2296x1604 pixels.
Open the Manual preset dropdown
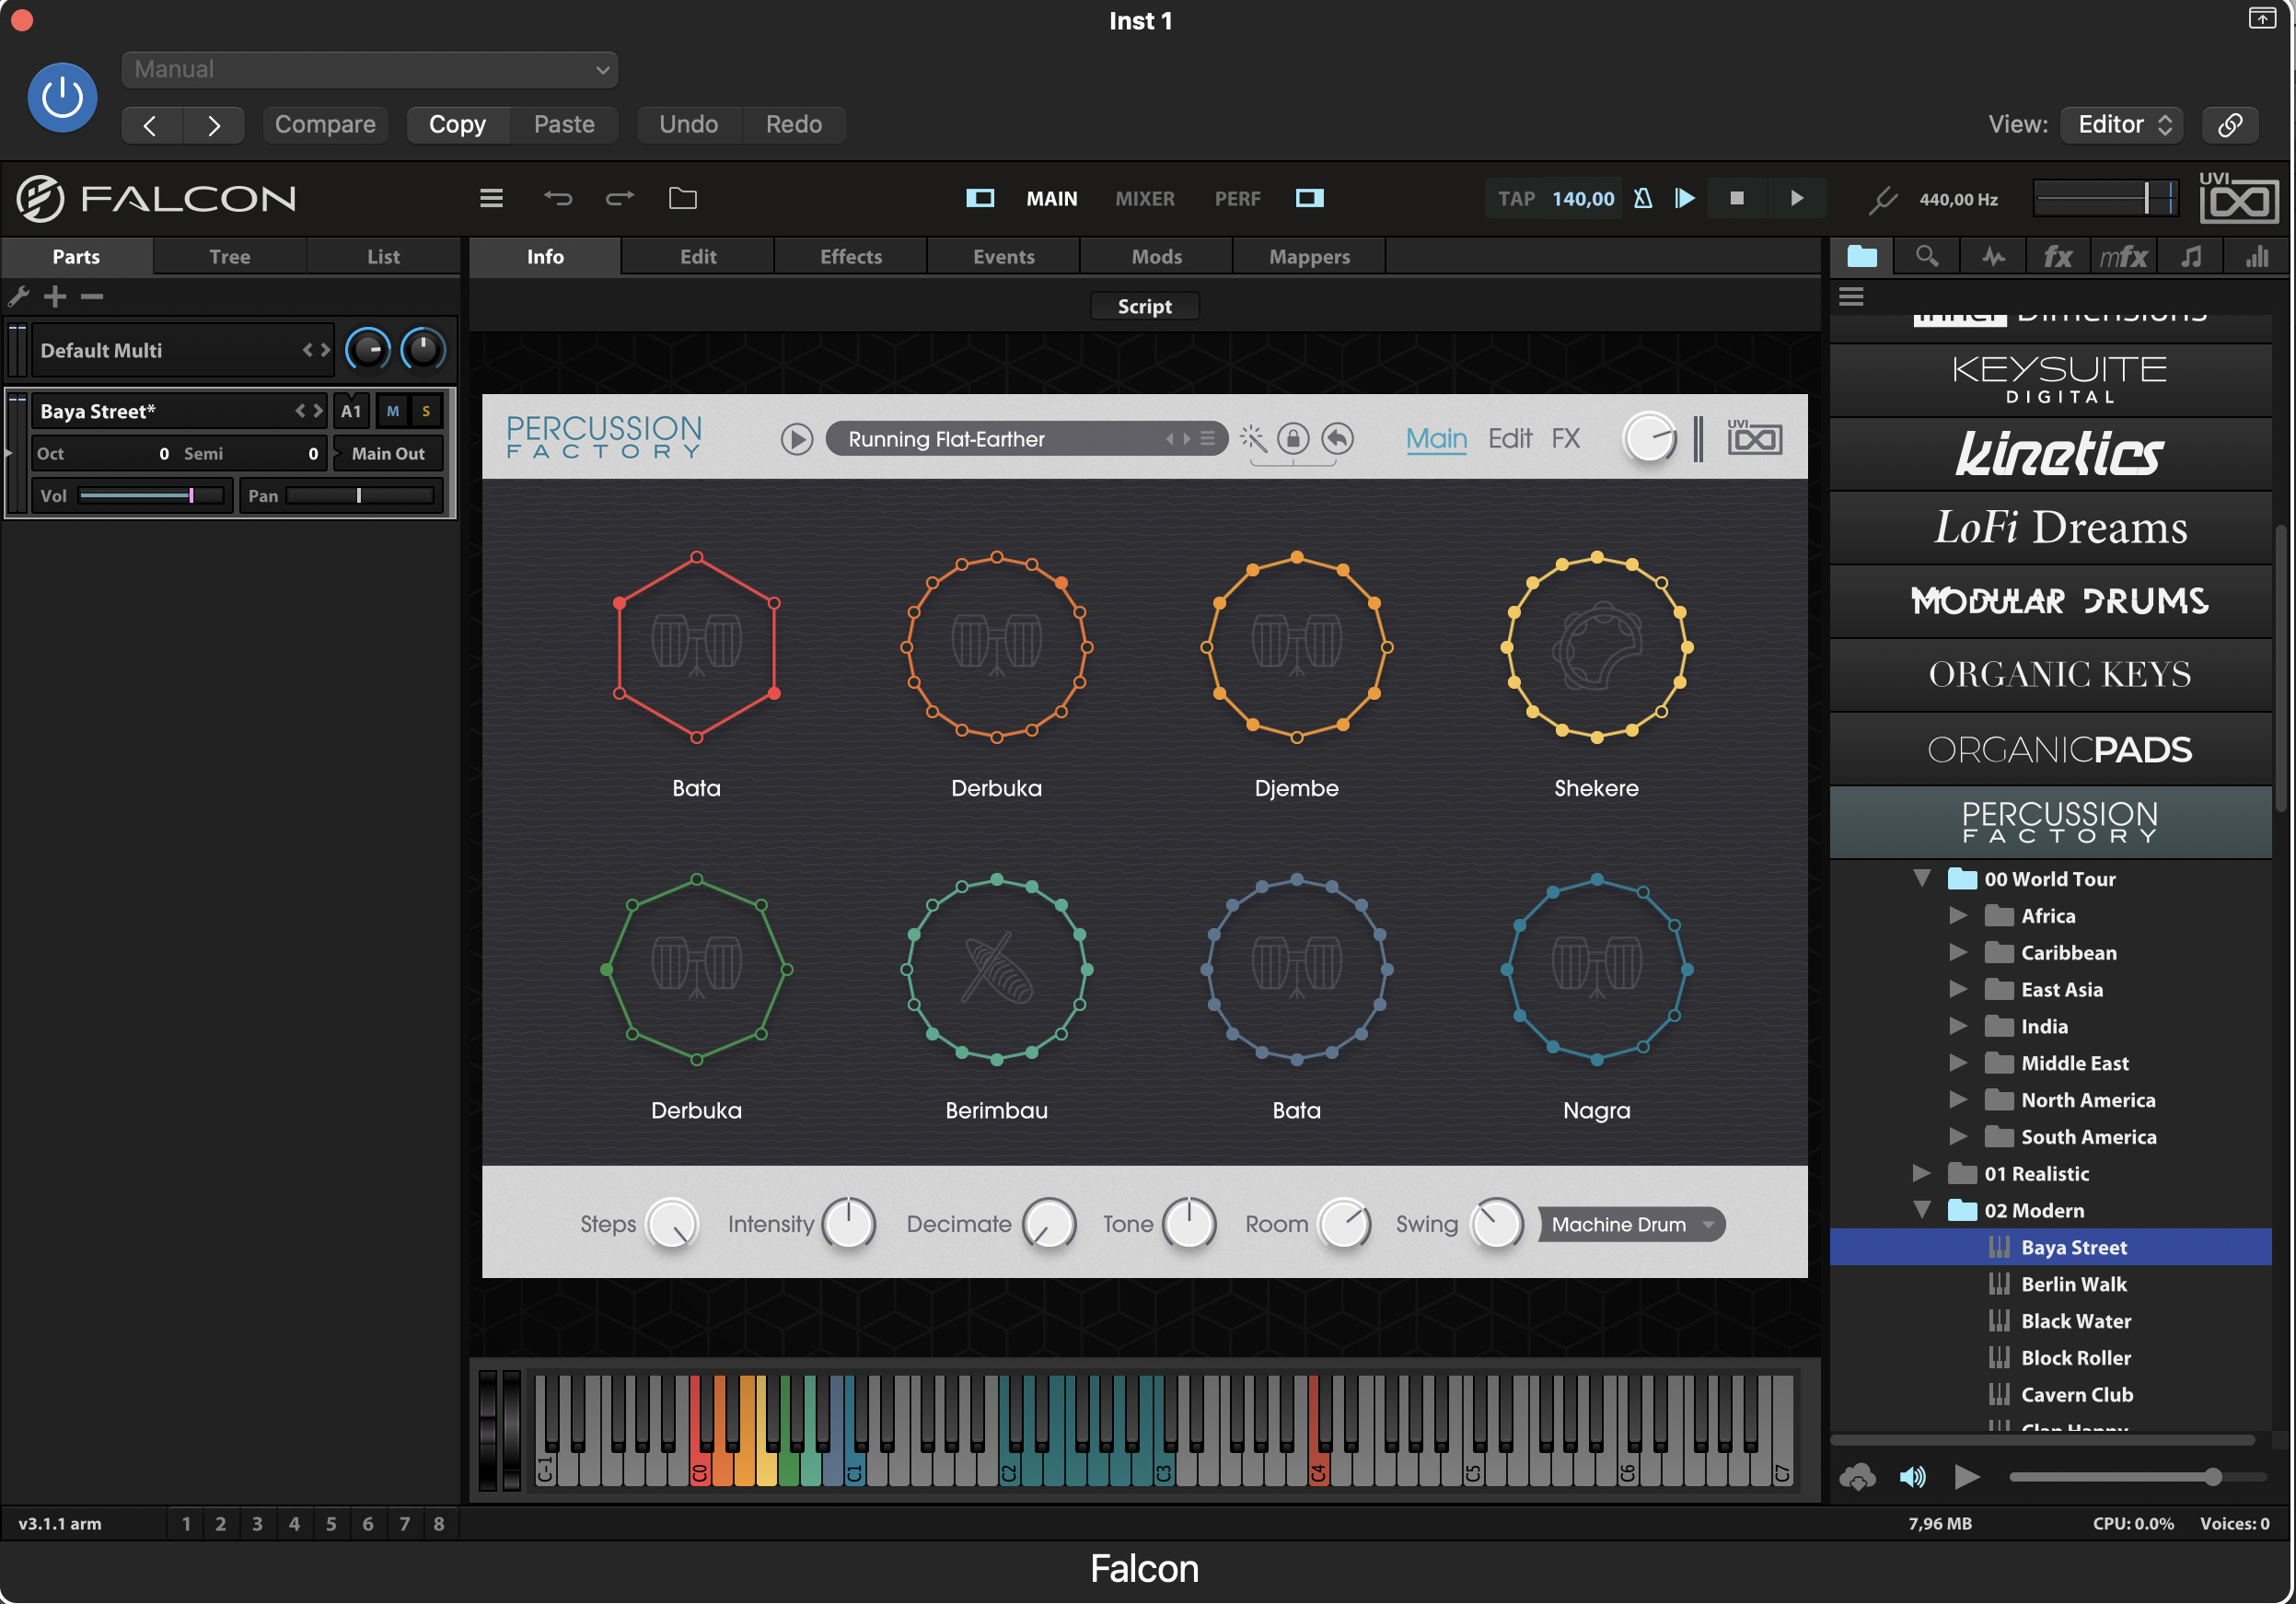(x=370, y=69)
